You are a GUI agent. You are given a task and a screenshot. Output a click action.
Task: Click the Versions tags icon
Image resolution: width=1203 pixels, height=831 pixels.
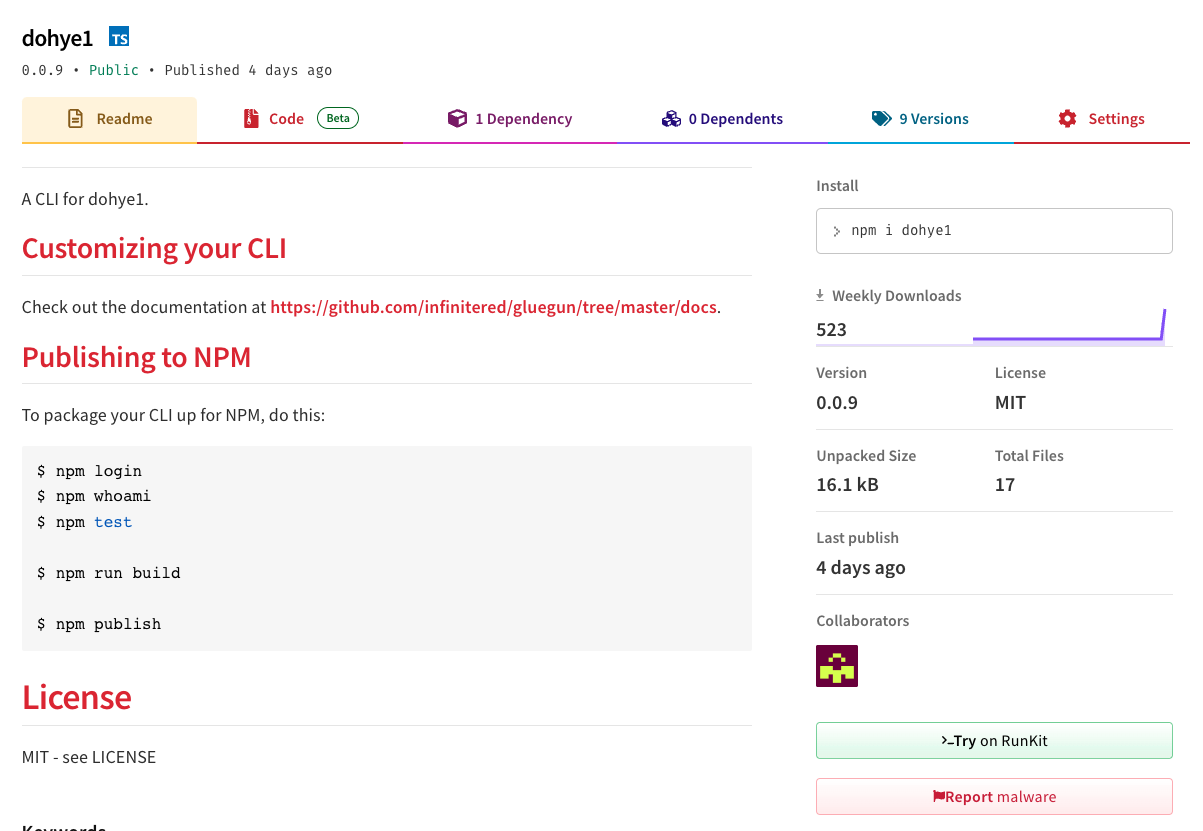pos(881,119)
